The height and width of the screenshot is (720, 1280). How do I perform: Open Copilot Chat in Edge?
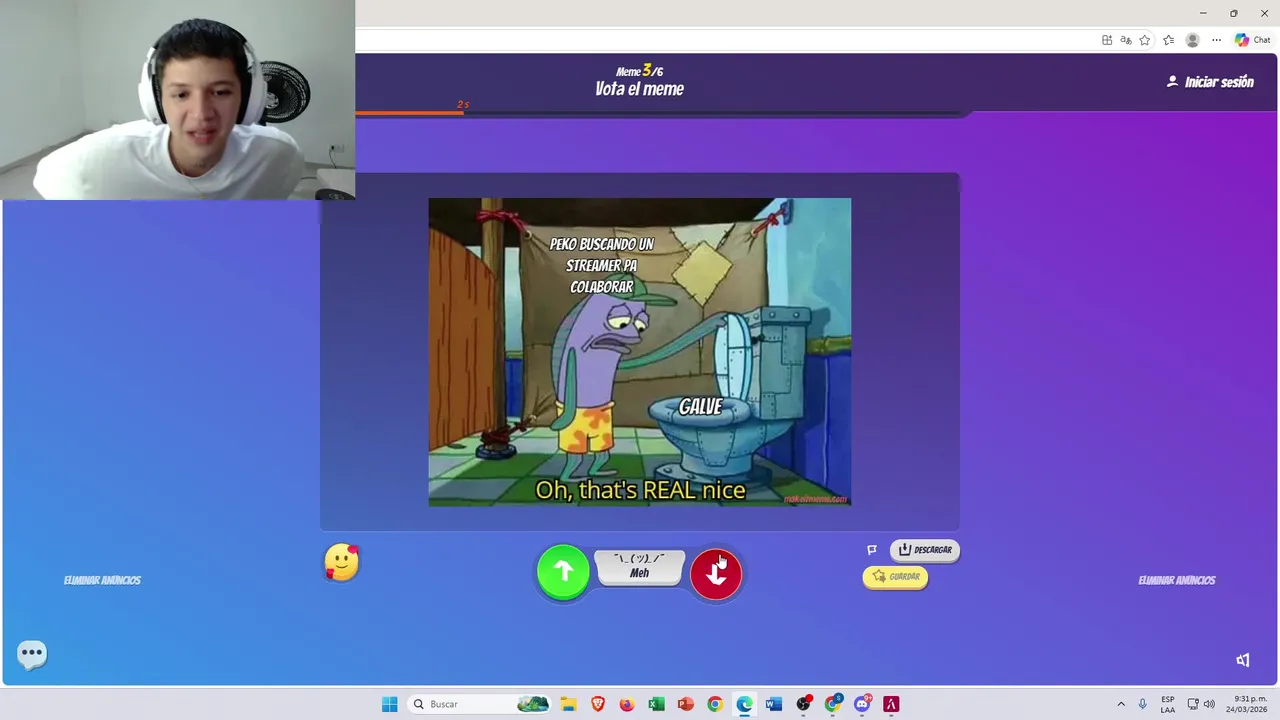coord(1253,40)
